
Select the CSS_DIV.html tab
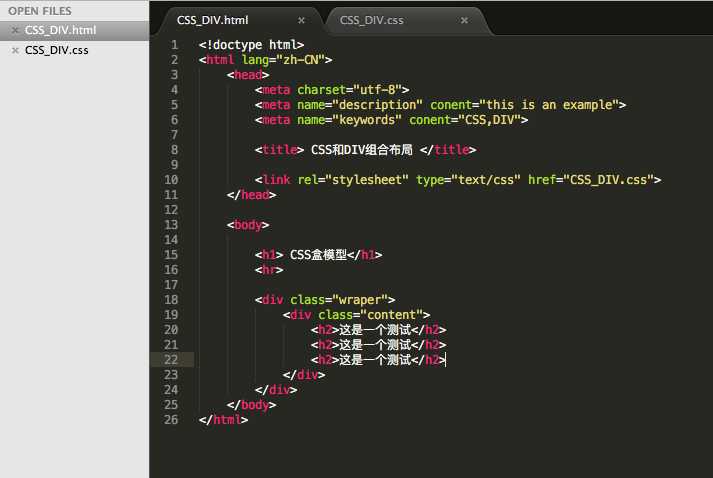click(x=212, y=20)
